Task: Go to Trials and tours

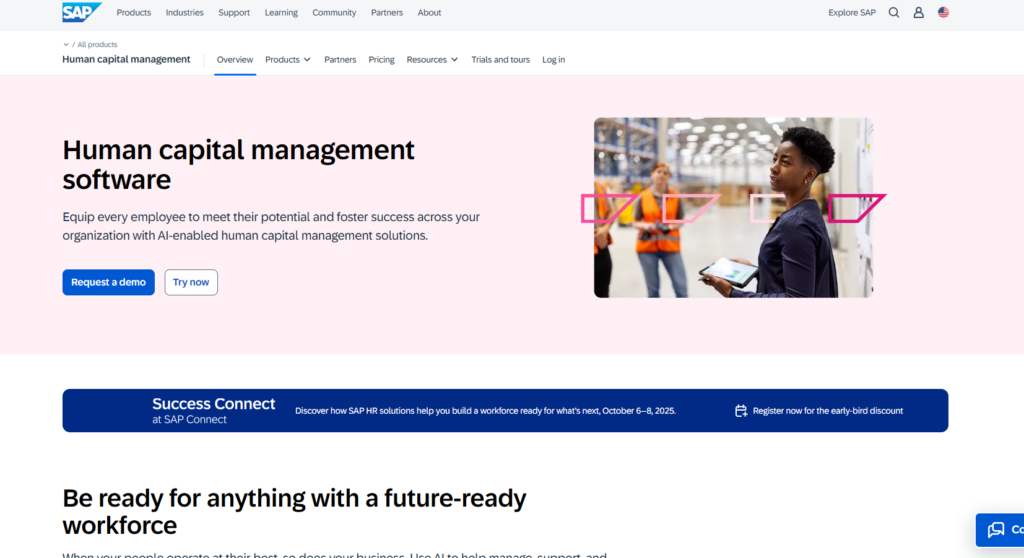Action: click(500, 60)
